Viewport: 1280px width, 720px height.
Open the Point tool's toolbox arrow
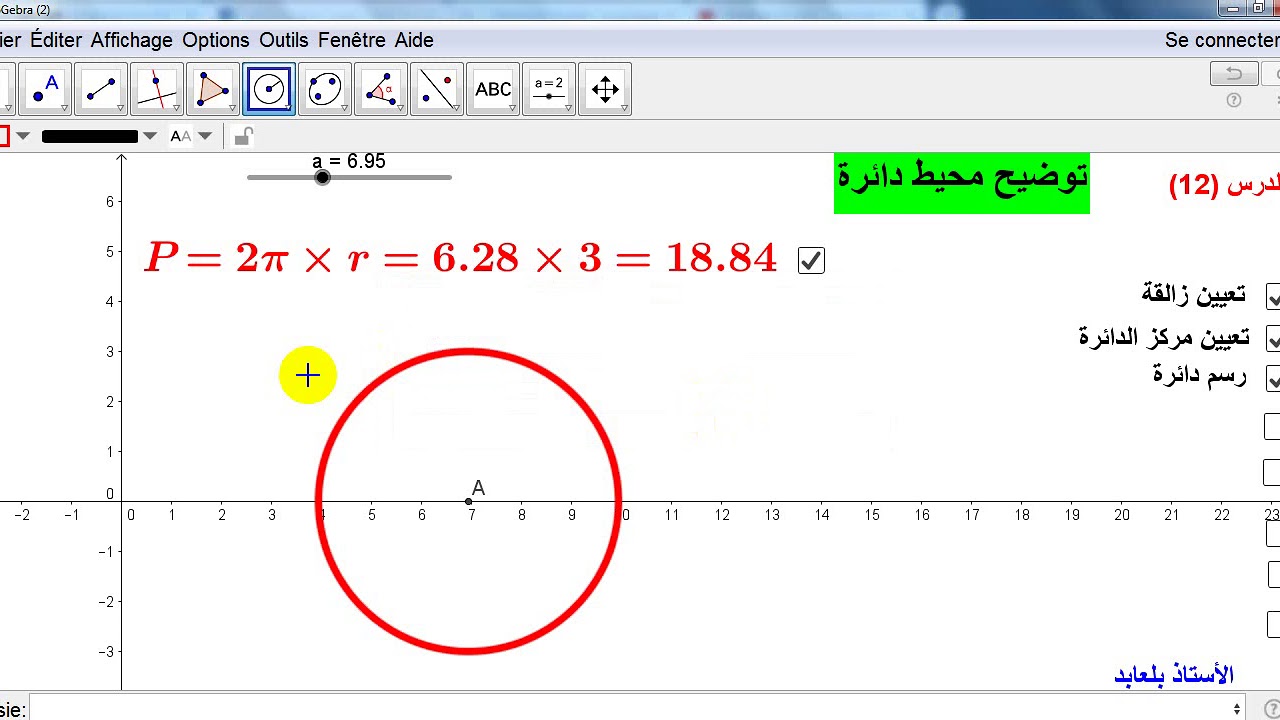point(64,108)
